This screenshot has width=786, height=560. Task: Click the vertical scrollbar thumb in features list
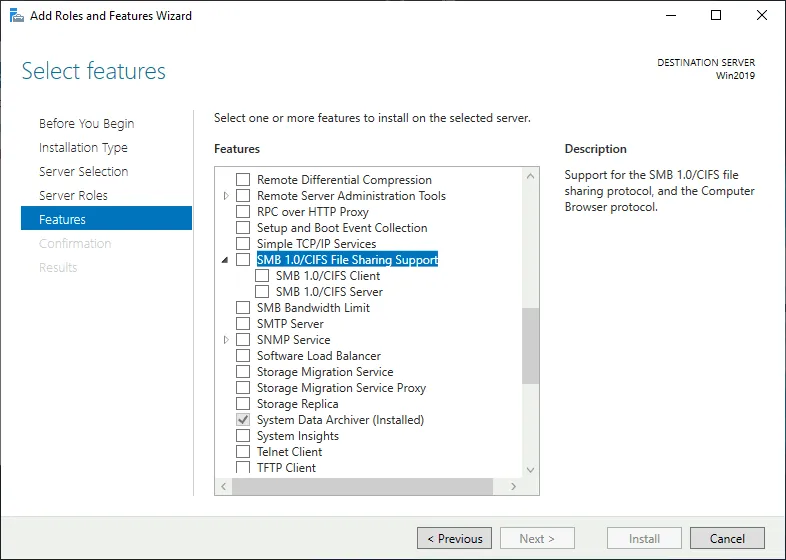pos(530,345)
